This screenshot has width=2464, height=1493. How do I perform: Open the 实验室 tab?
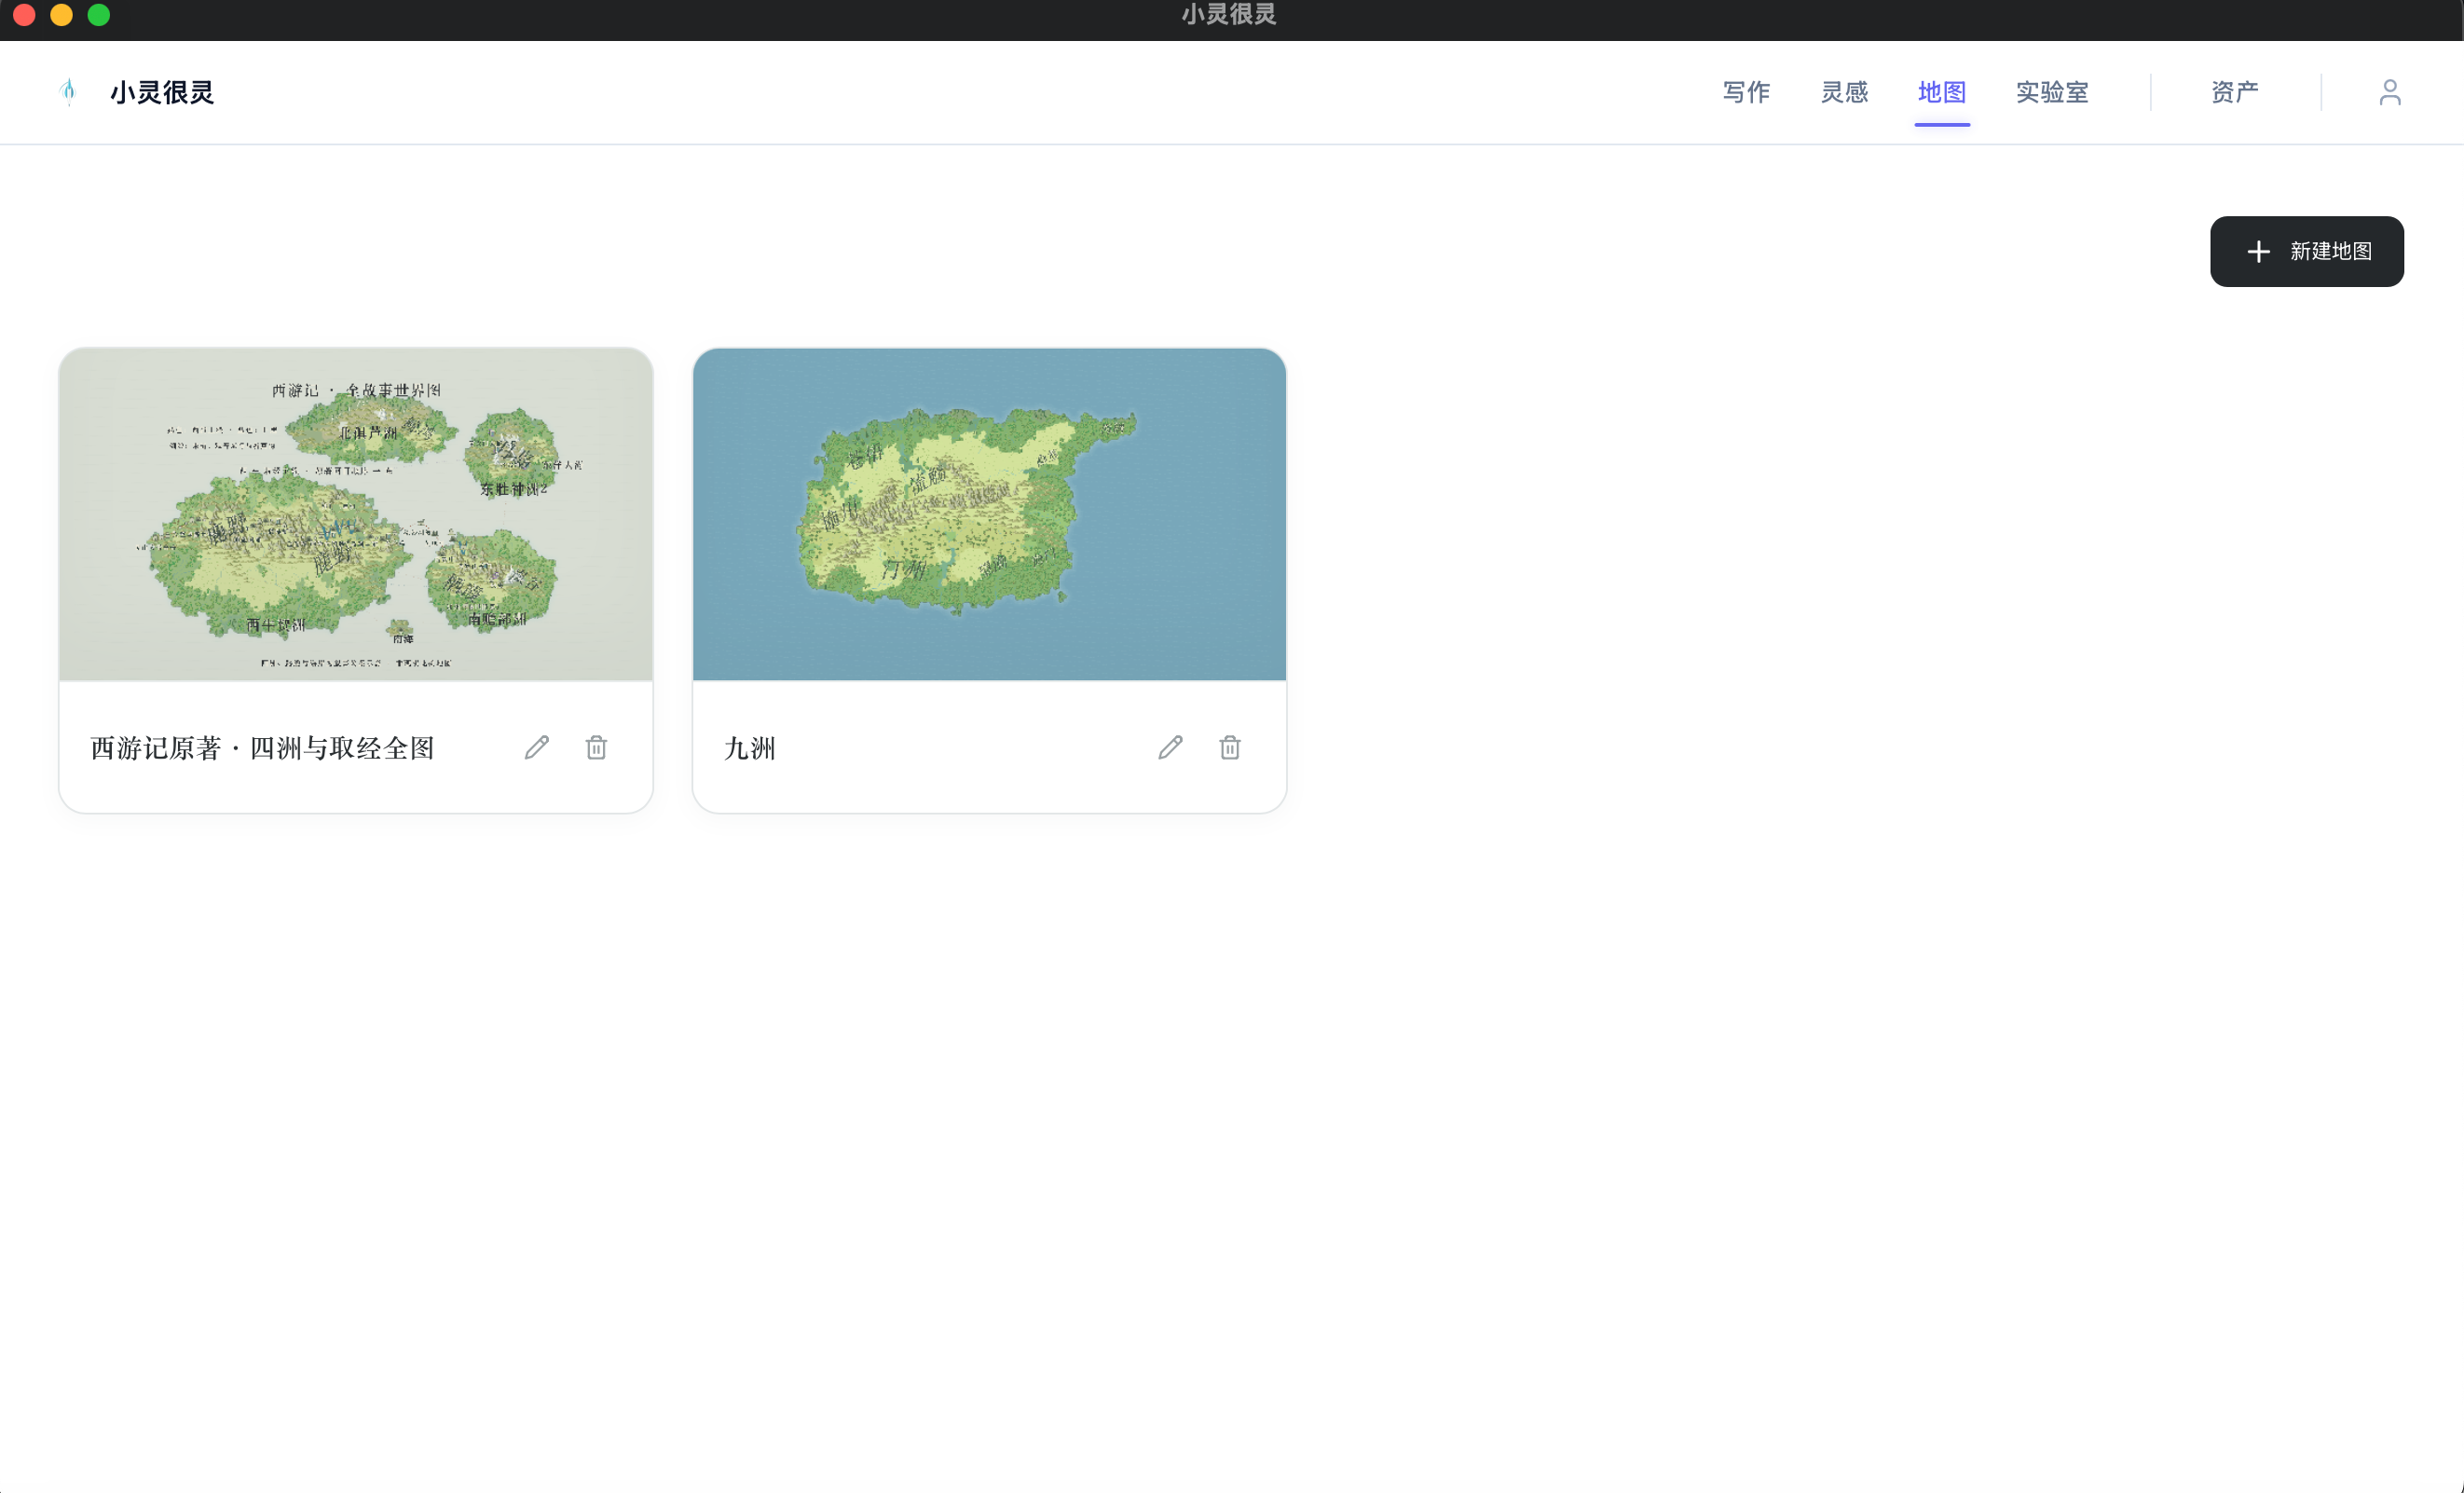2052,92
